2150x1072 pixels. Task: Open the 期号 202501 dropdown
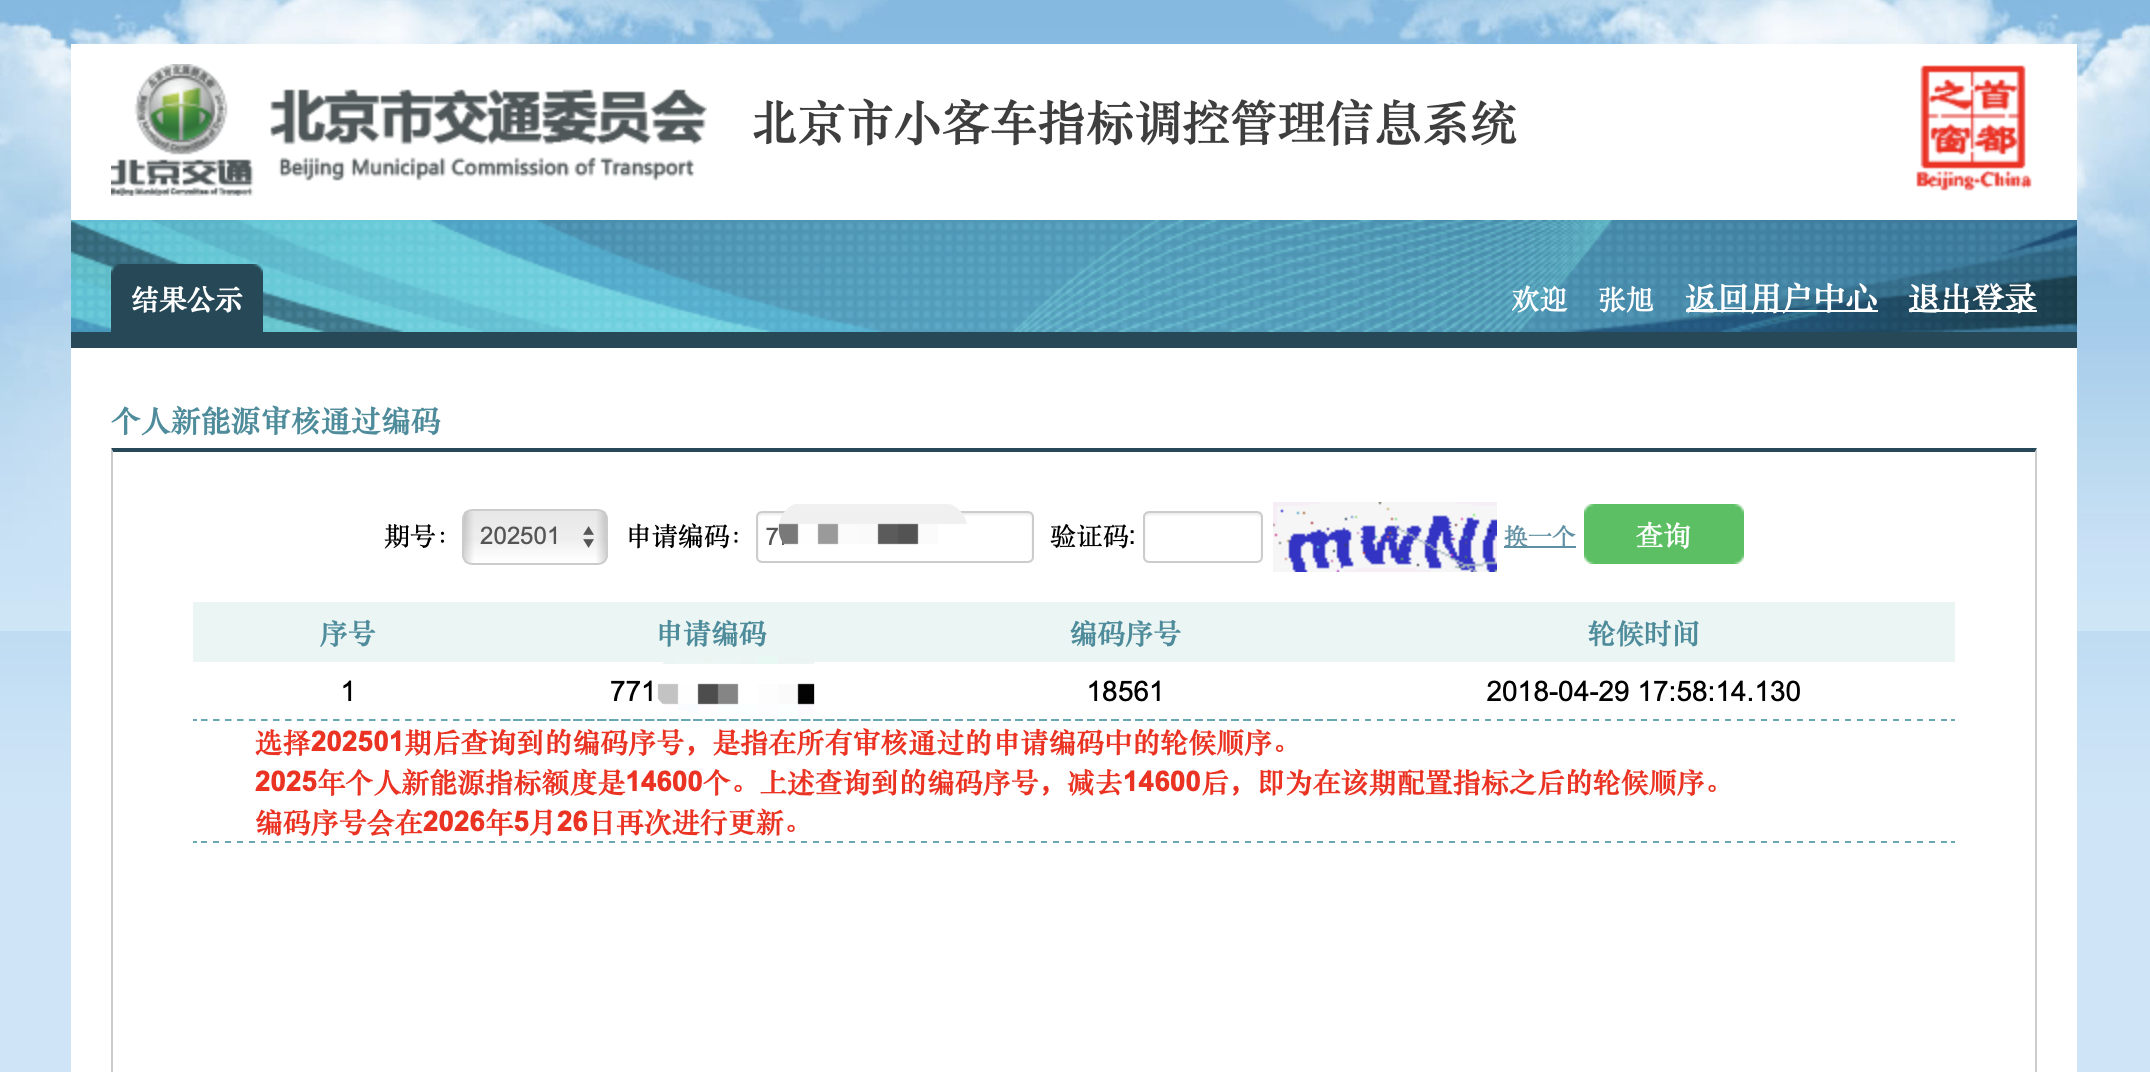click(535, 537)
